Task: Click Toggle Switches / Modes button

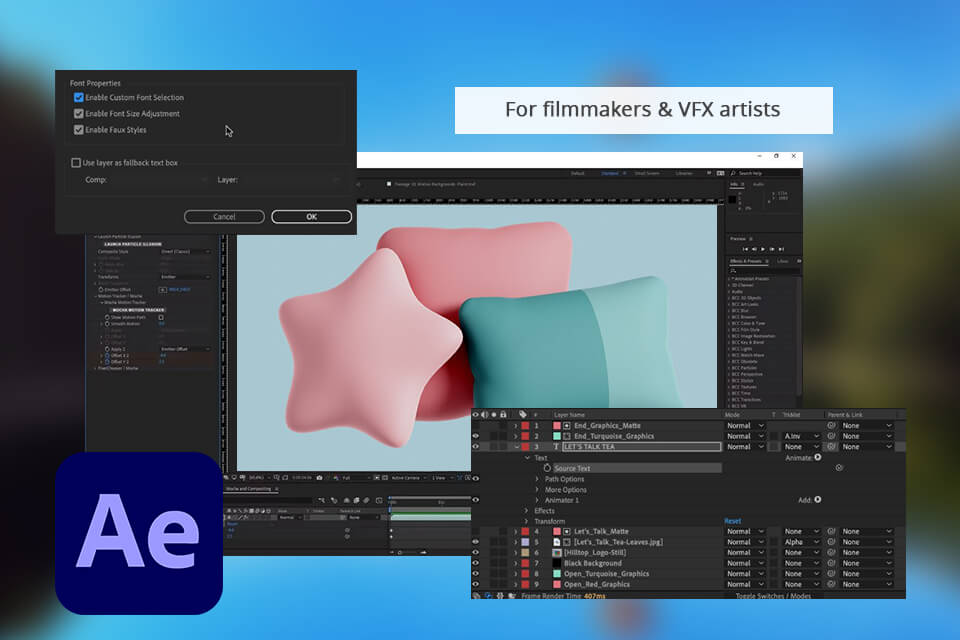Action: (x=773, y=595)
